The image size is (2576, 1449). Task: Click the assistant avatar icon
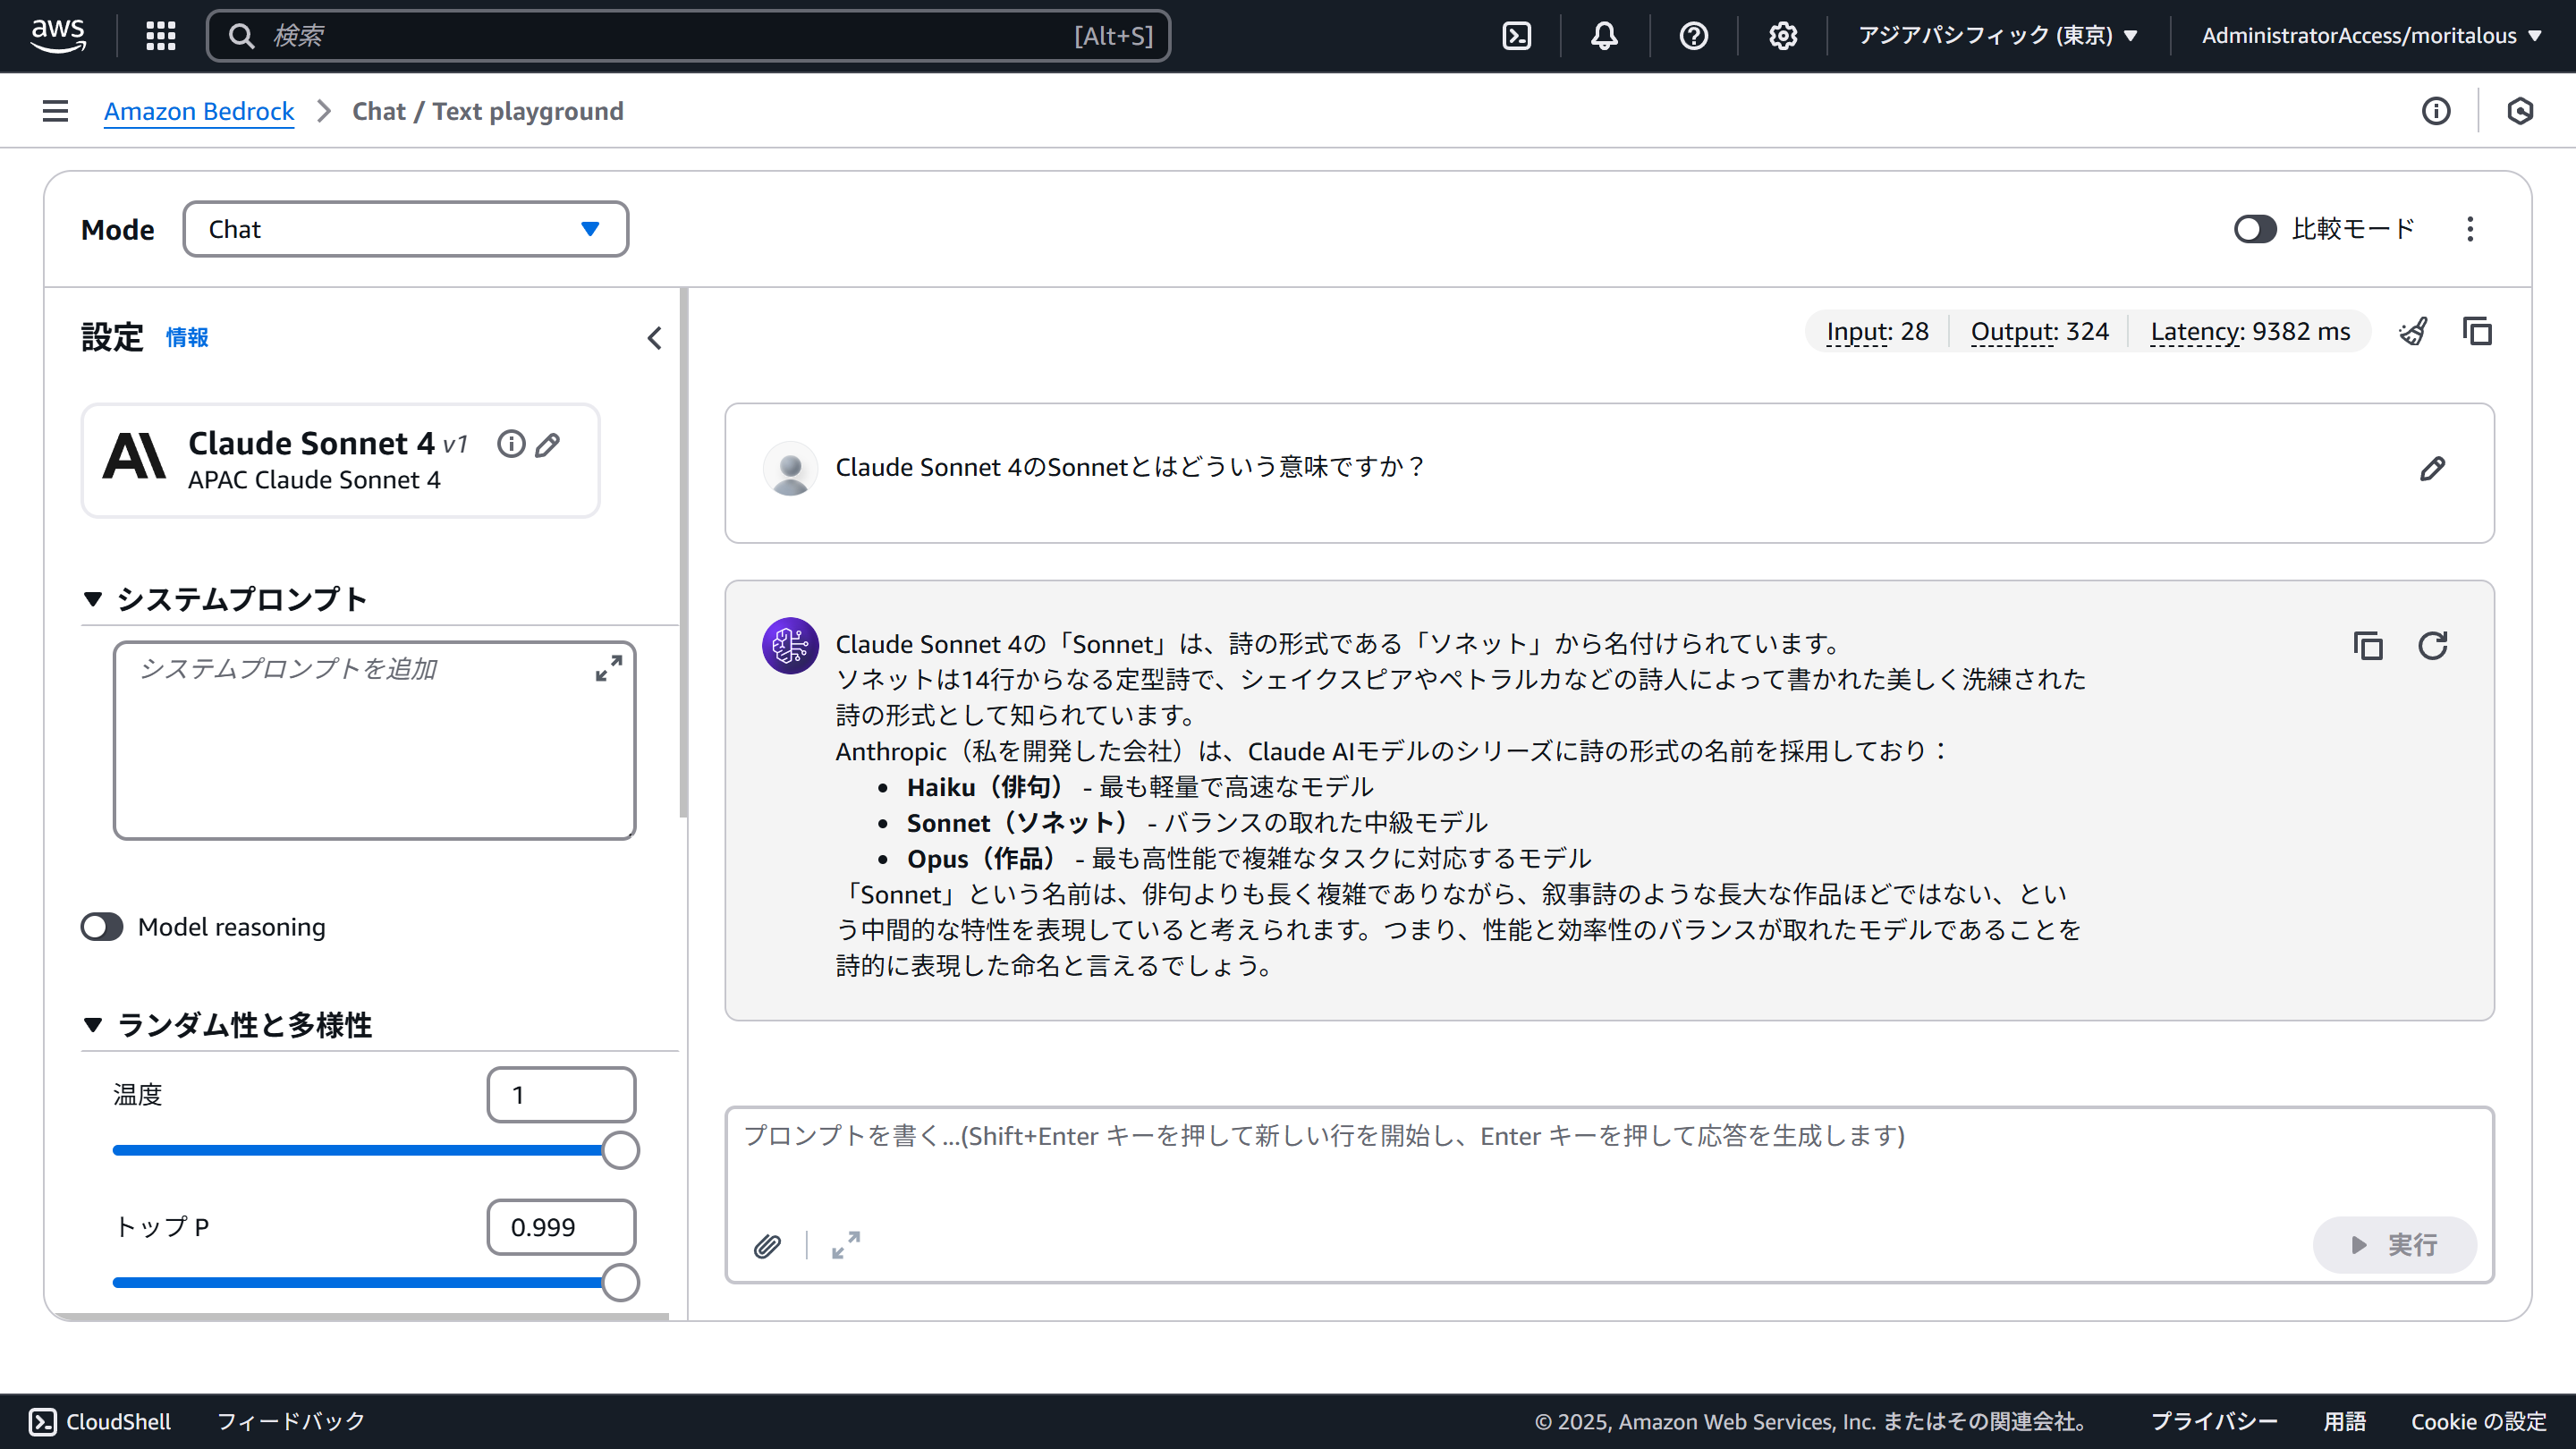[790, 645]
